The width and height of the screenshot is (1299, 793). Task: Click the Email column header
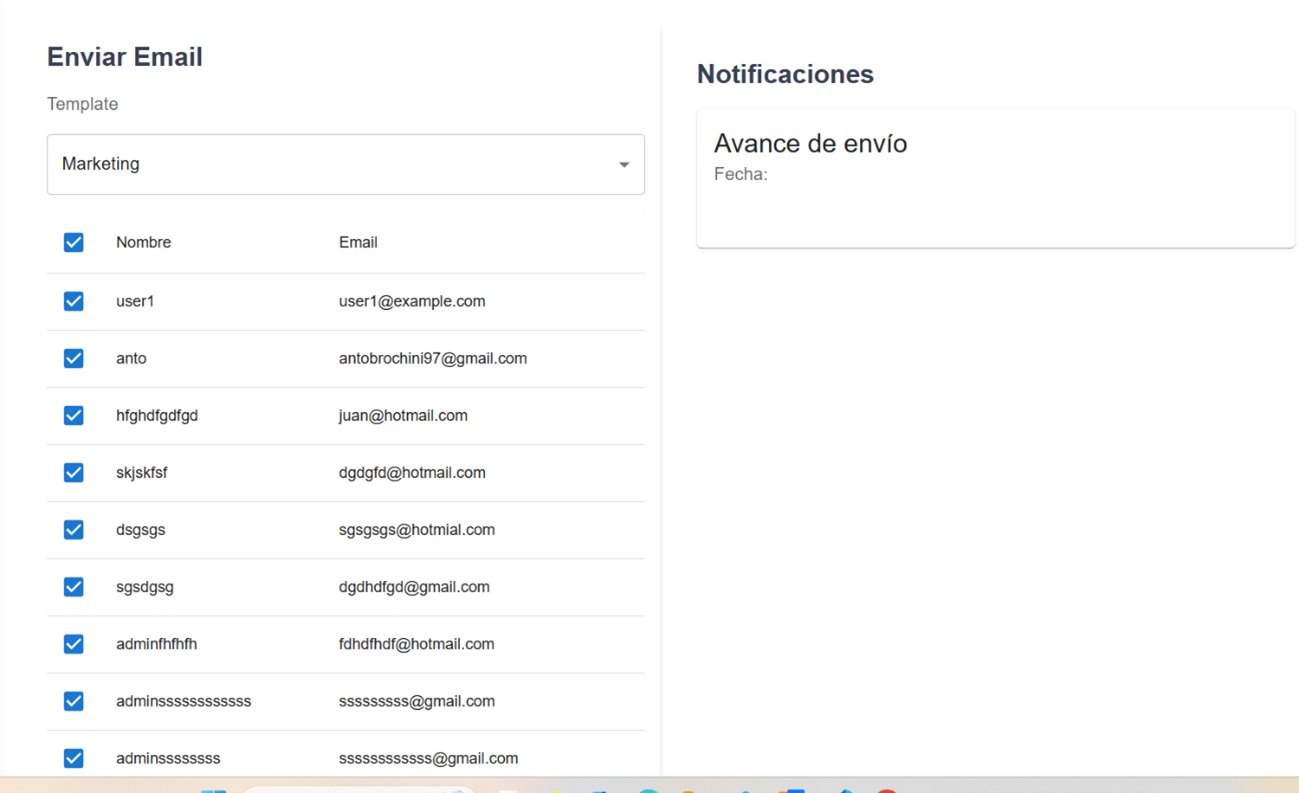point(358,242)
